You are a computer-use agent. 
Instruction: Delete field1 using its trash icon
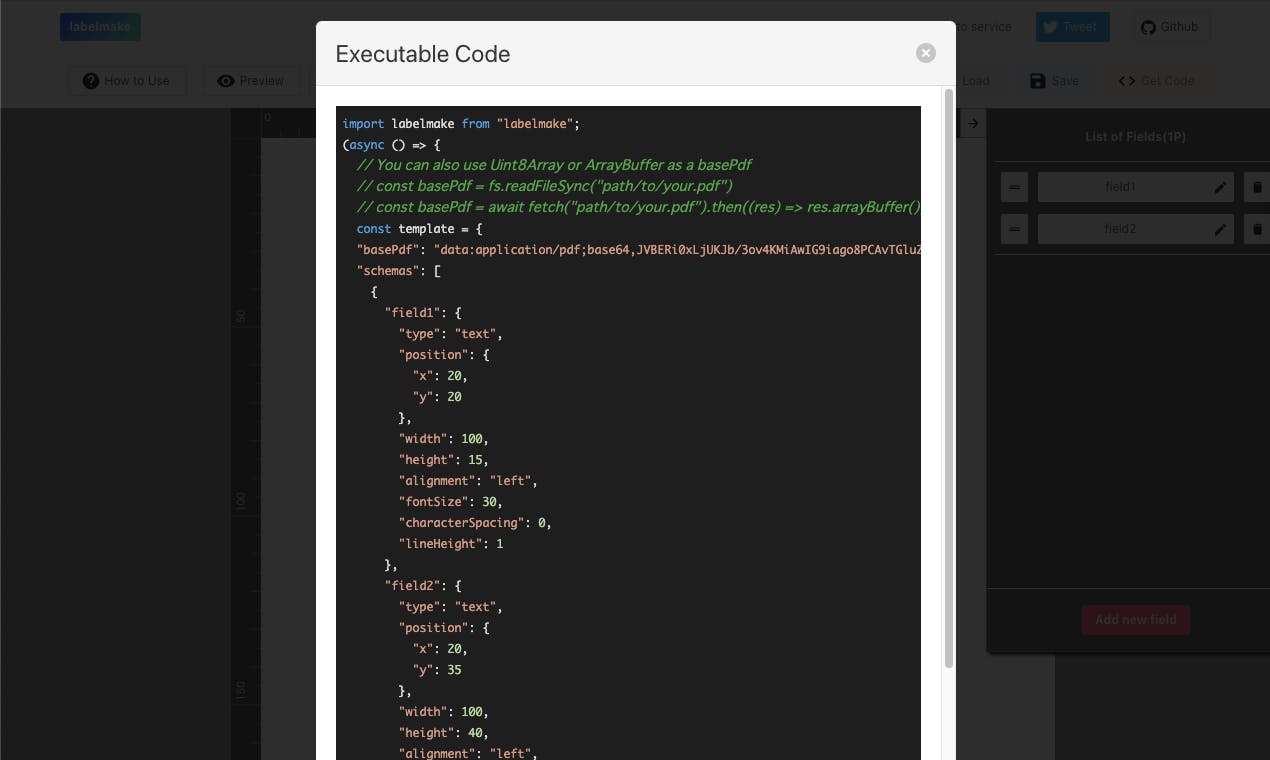tap(1257, 187)
